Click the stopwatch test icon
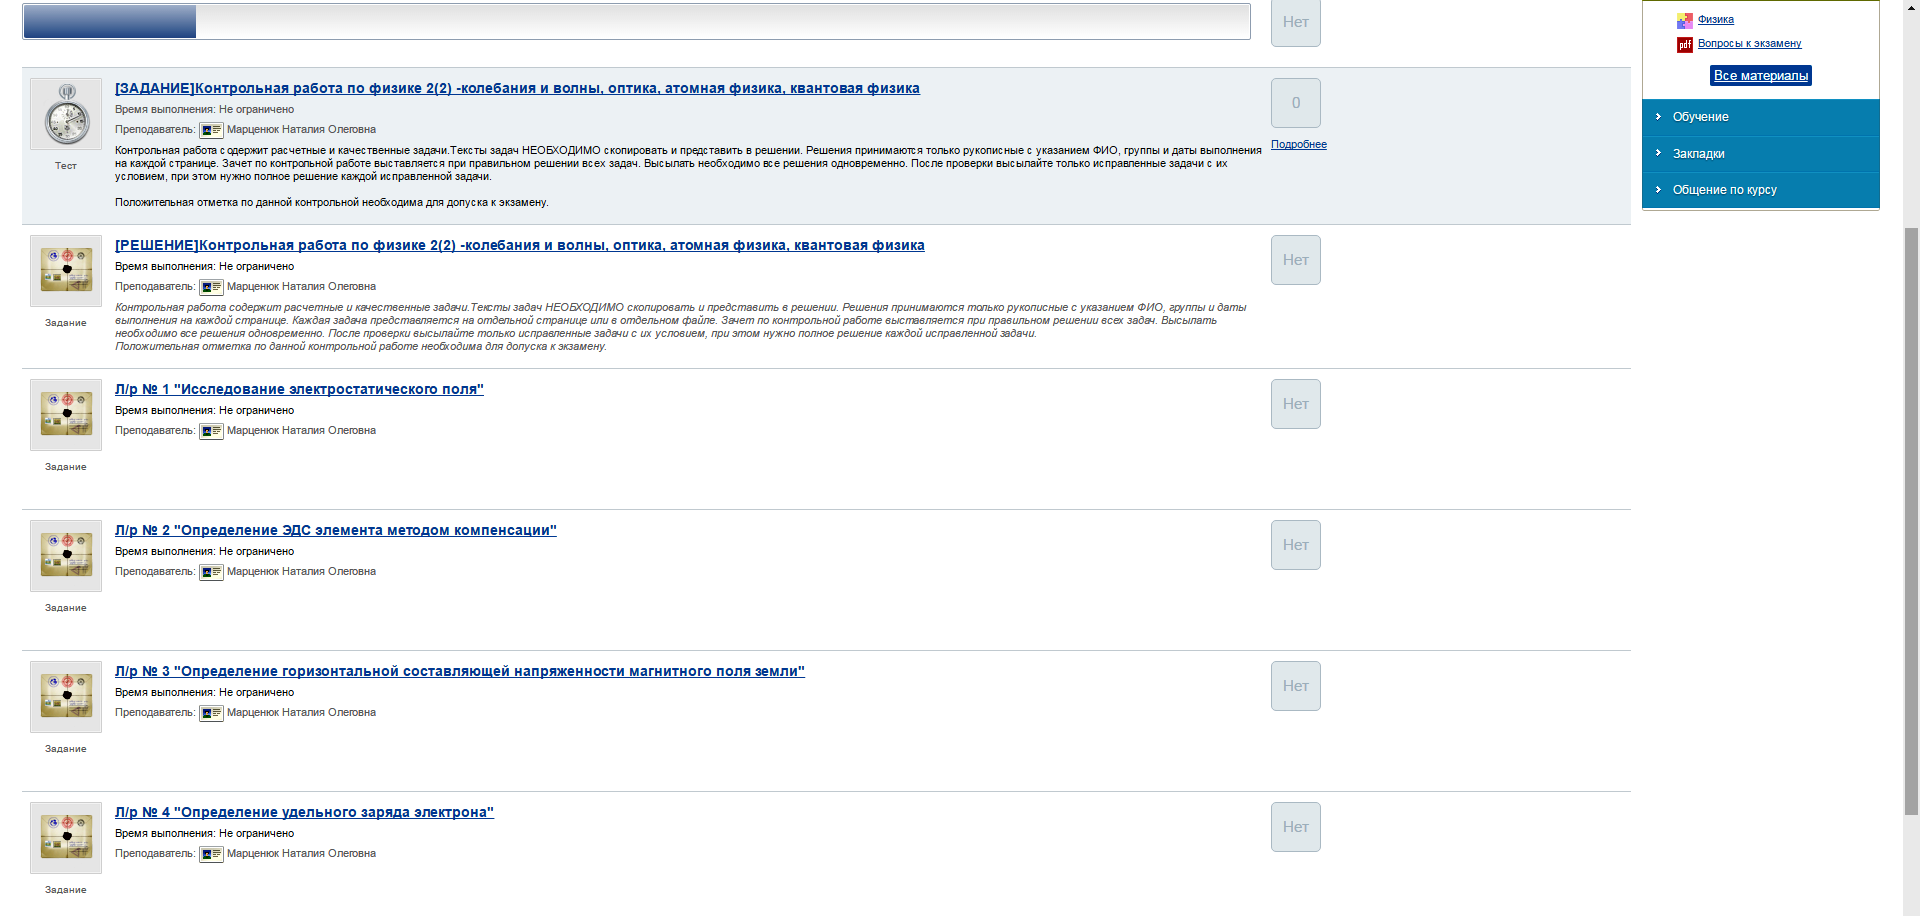Screen dimensions: 1920x916 [66, 115]
